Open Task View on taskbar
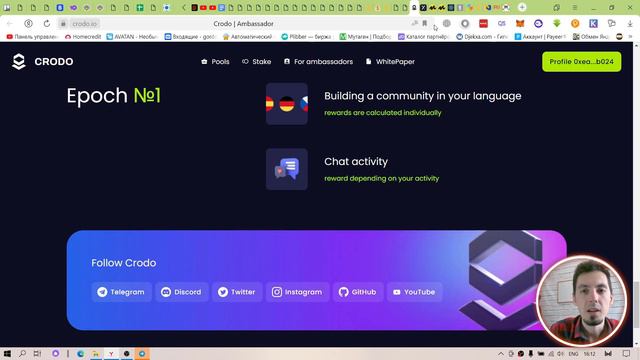Image resolution: width=640 pixels, height=360 pixels. 37,353
